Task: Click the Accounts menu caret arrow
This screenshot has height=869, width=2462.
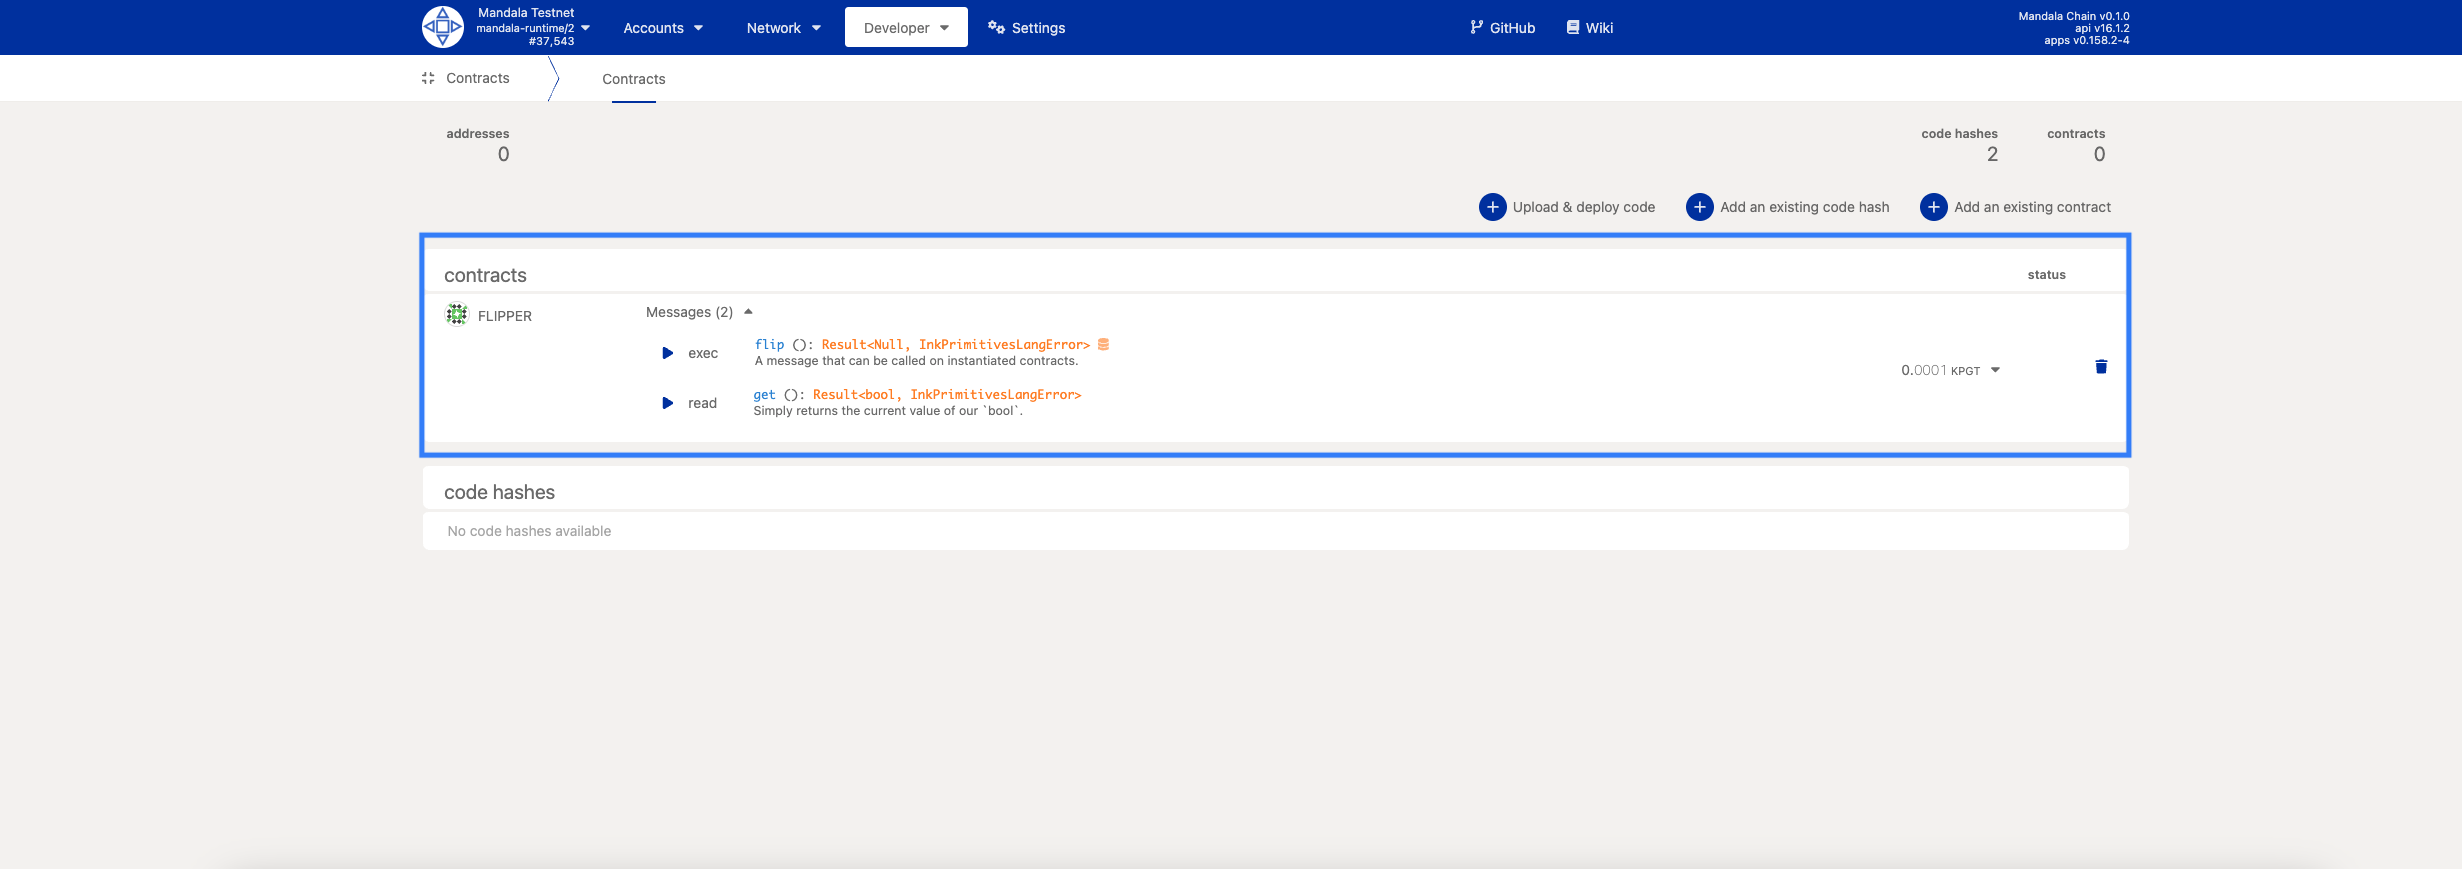Action: pyautogui.click(x=698, y=28)
